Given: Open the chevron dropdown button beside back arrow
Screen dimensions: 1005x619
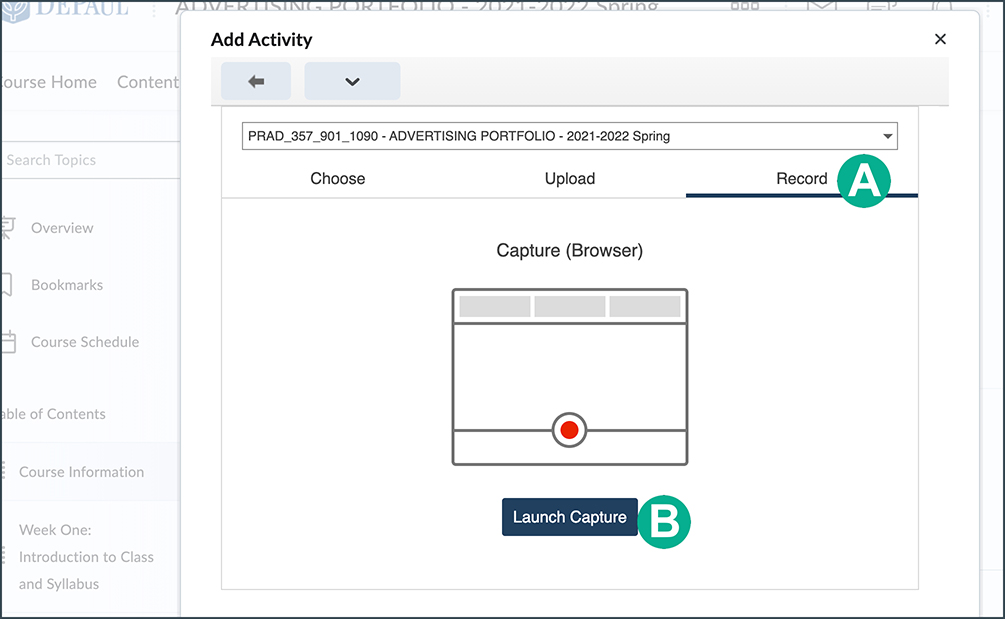Looking at the screenshot, I should click(x=352, y=81).
